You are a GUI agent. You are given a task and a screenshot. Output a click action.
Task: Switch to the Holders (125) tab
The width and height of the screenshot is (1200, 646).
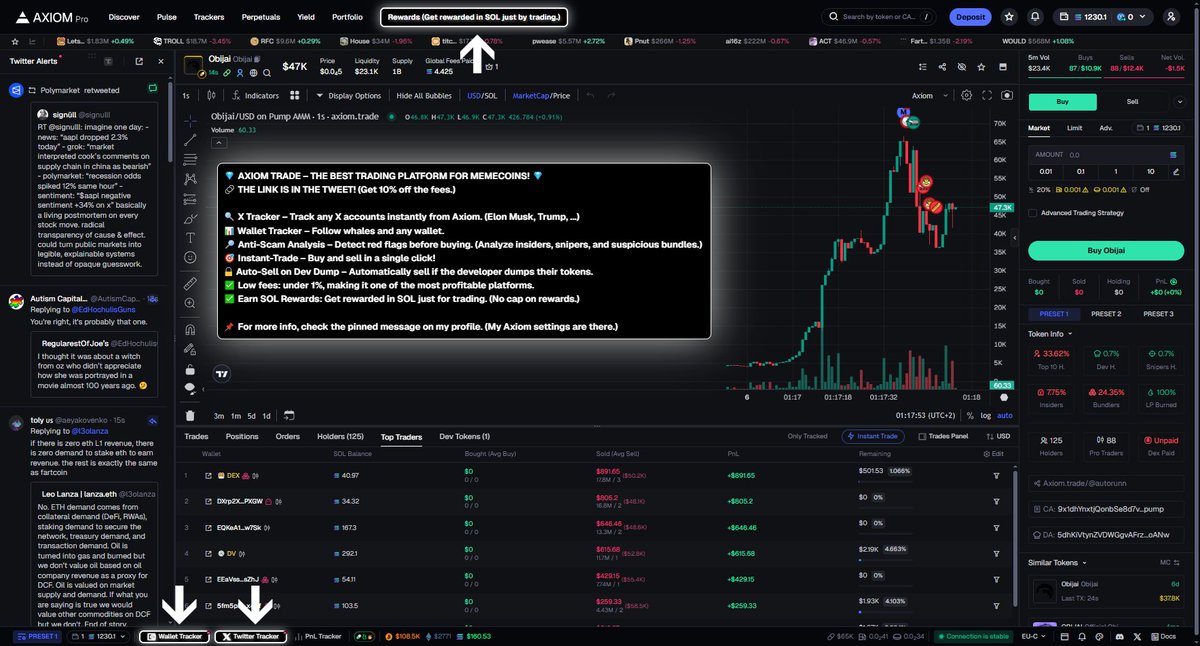(338, 436)
